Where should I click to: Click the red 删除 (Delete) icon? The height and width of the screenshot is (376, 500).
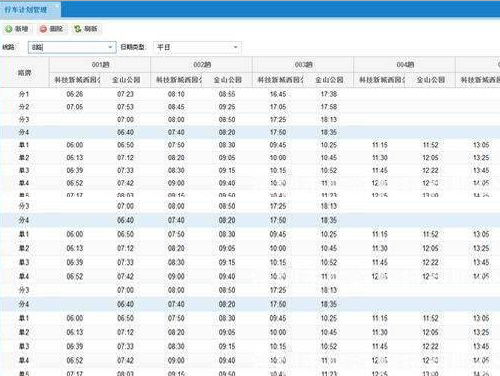[43, 29]
